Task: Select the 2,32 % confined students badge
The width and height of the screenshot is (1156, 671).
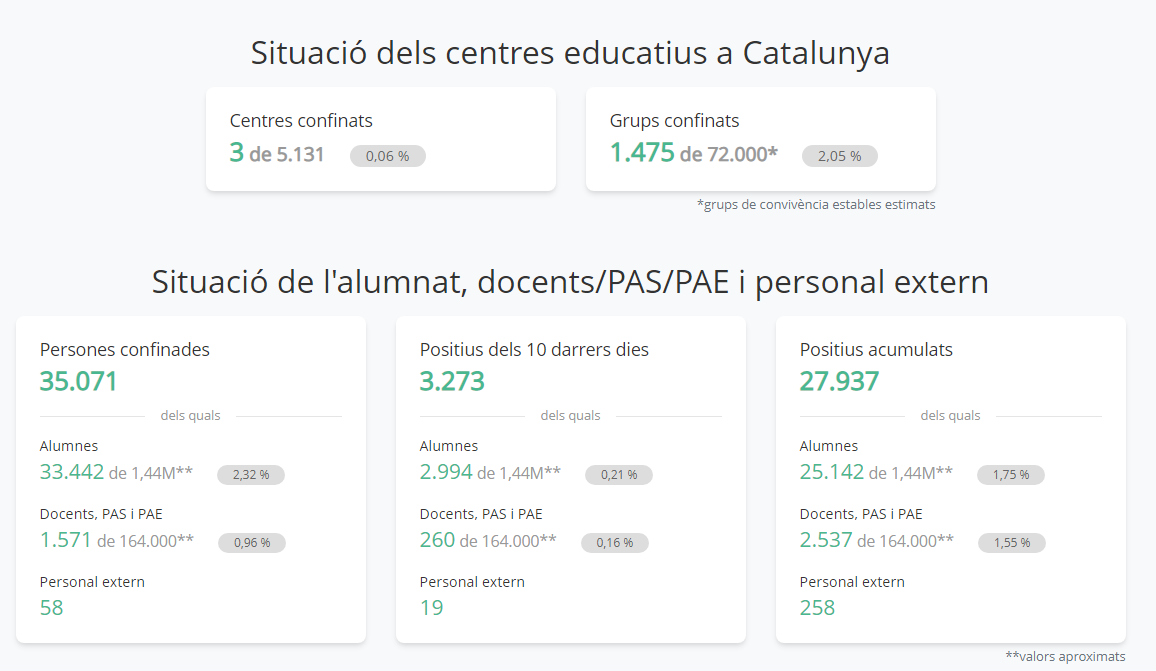Action: [x=251, y=475]
